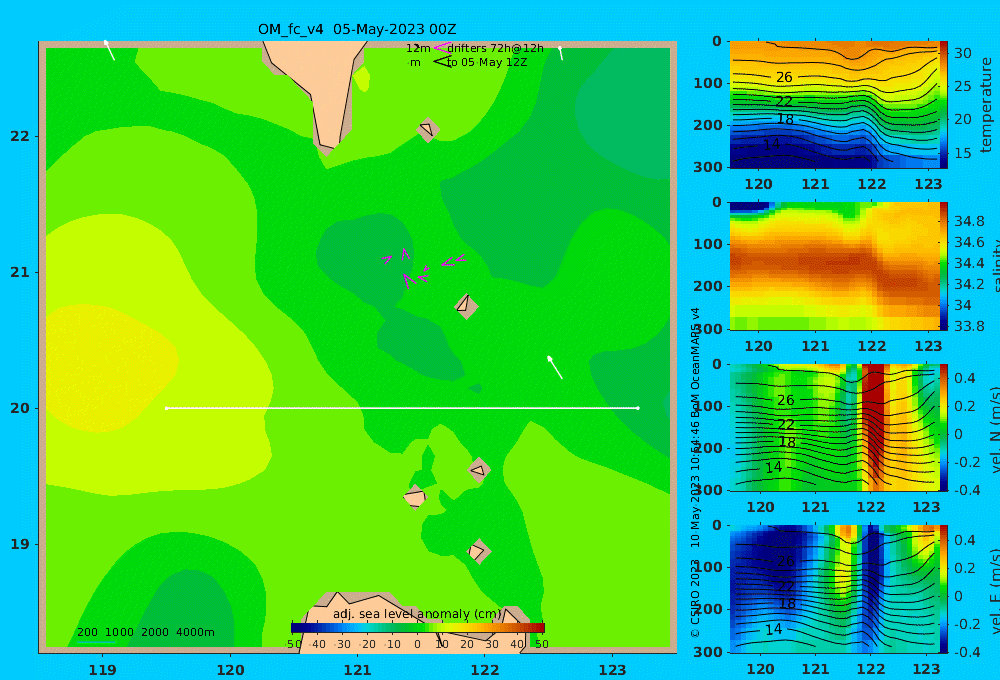The width and height of the screenshot is (1000, 680).
Task: Click the 'vel. N (m/s)' axis label
Action: (994, 427)
